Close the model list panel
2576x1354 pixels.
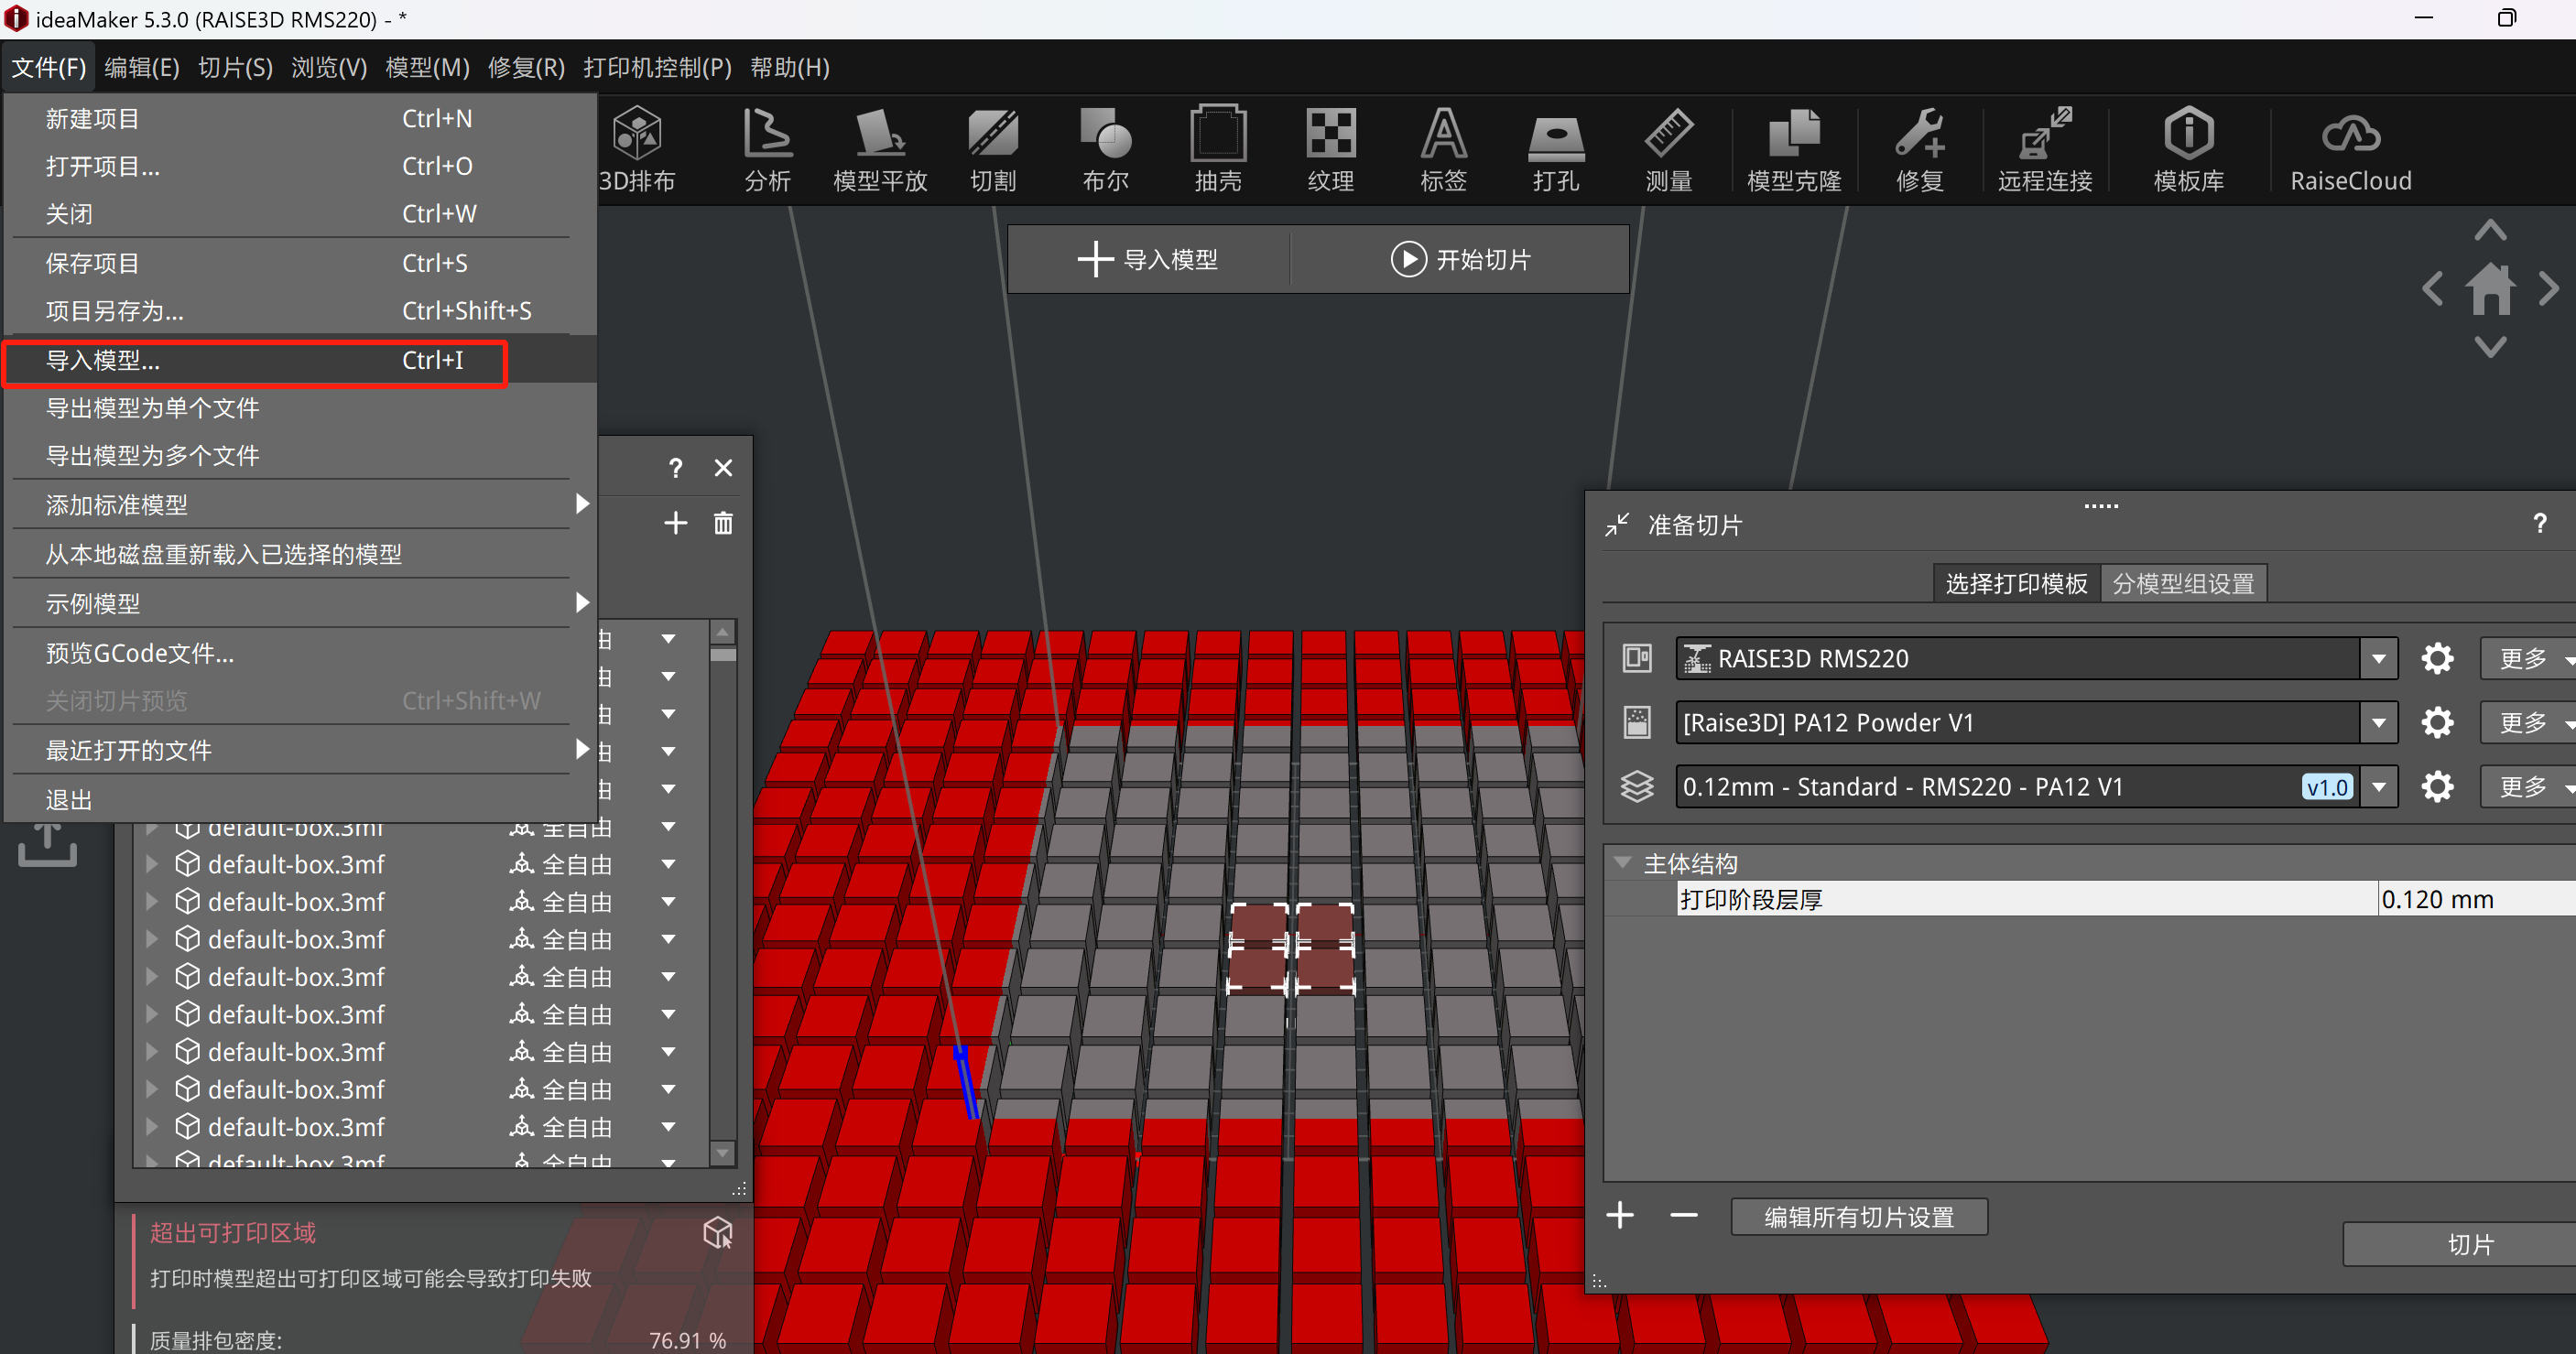click(x=723, y=467)
